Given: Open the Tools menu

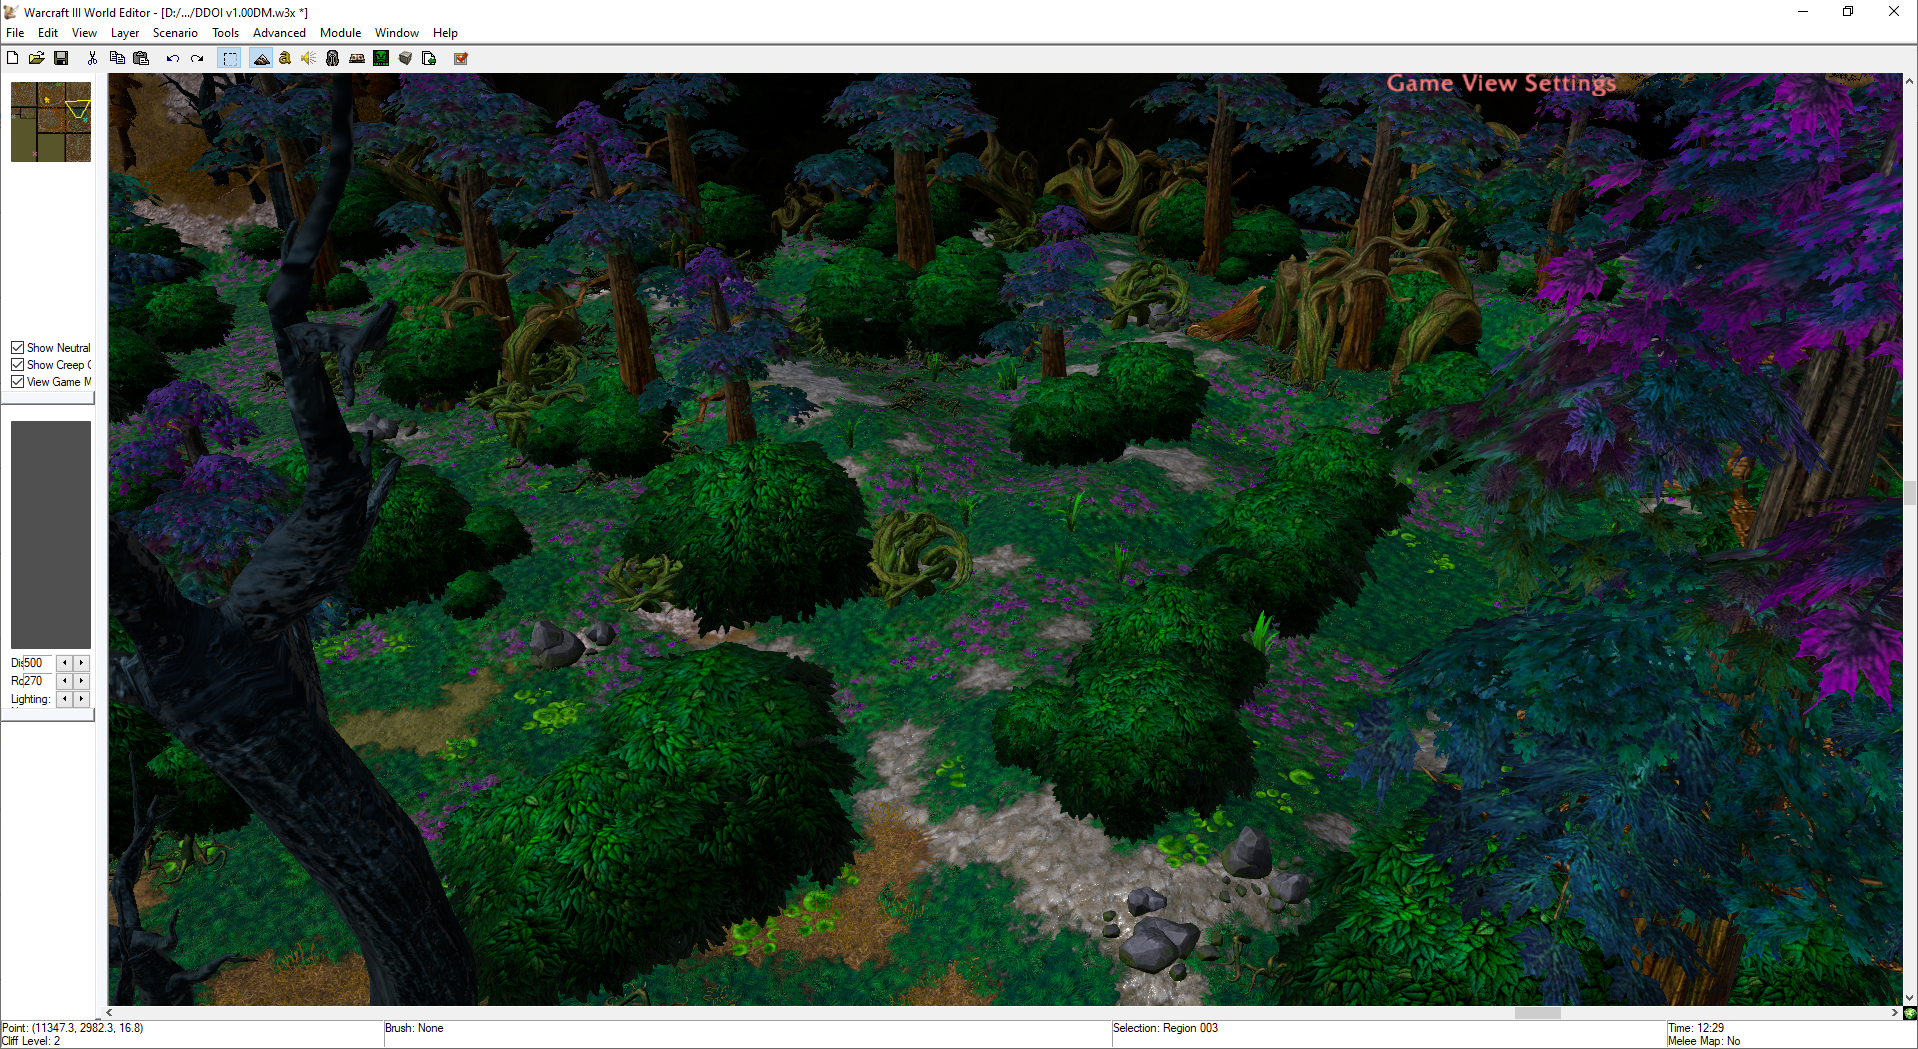Looking at the screenshot, I should point(226,33).
